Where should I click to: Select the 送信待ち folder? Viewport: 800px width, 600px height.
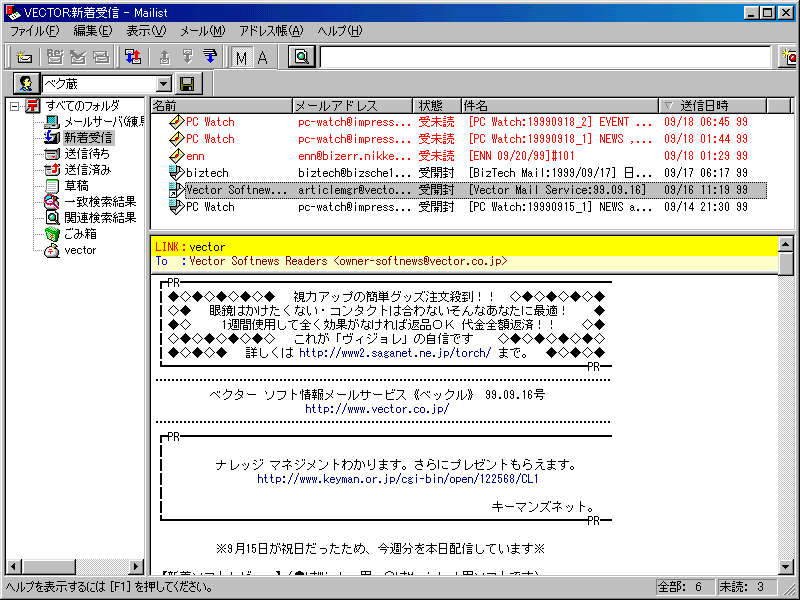[87, 154]
